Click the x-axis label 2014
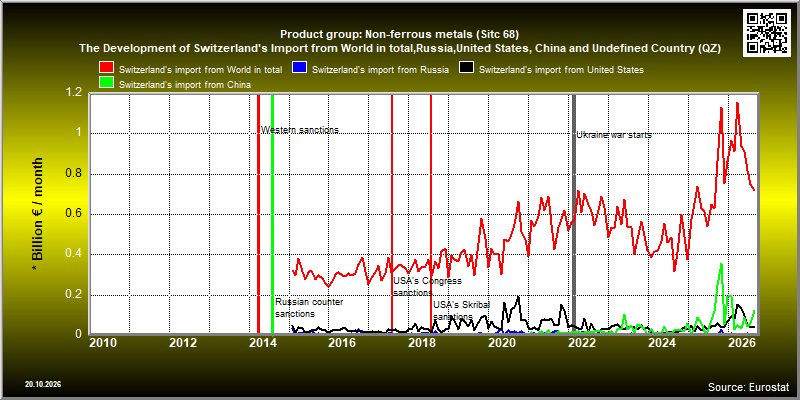 click(x=262, y=342)
